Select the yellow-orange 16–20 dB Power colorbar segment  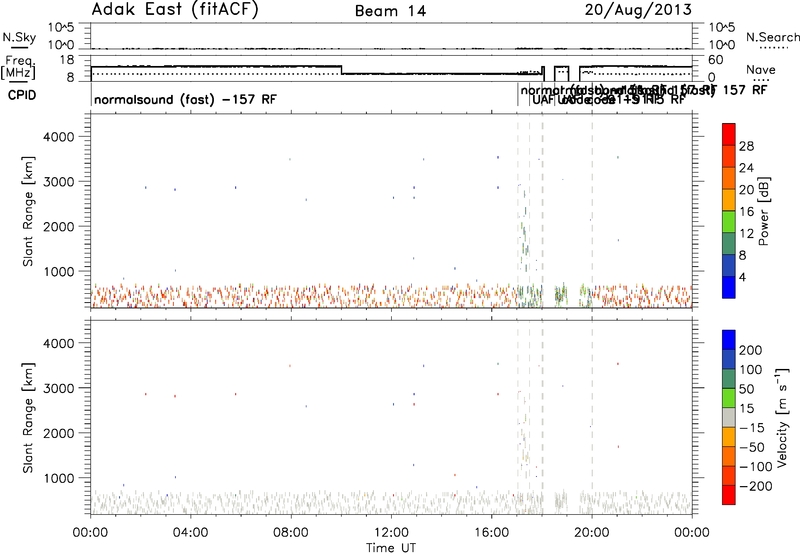point(729,200)
